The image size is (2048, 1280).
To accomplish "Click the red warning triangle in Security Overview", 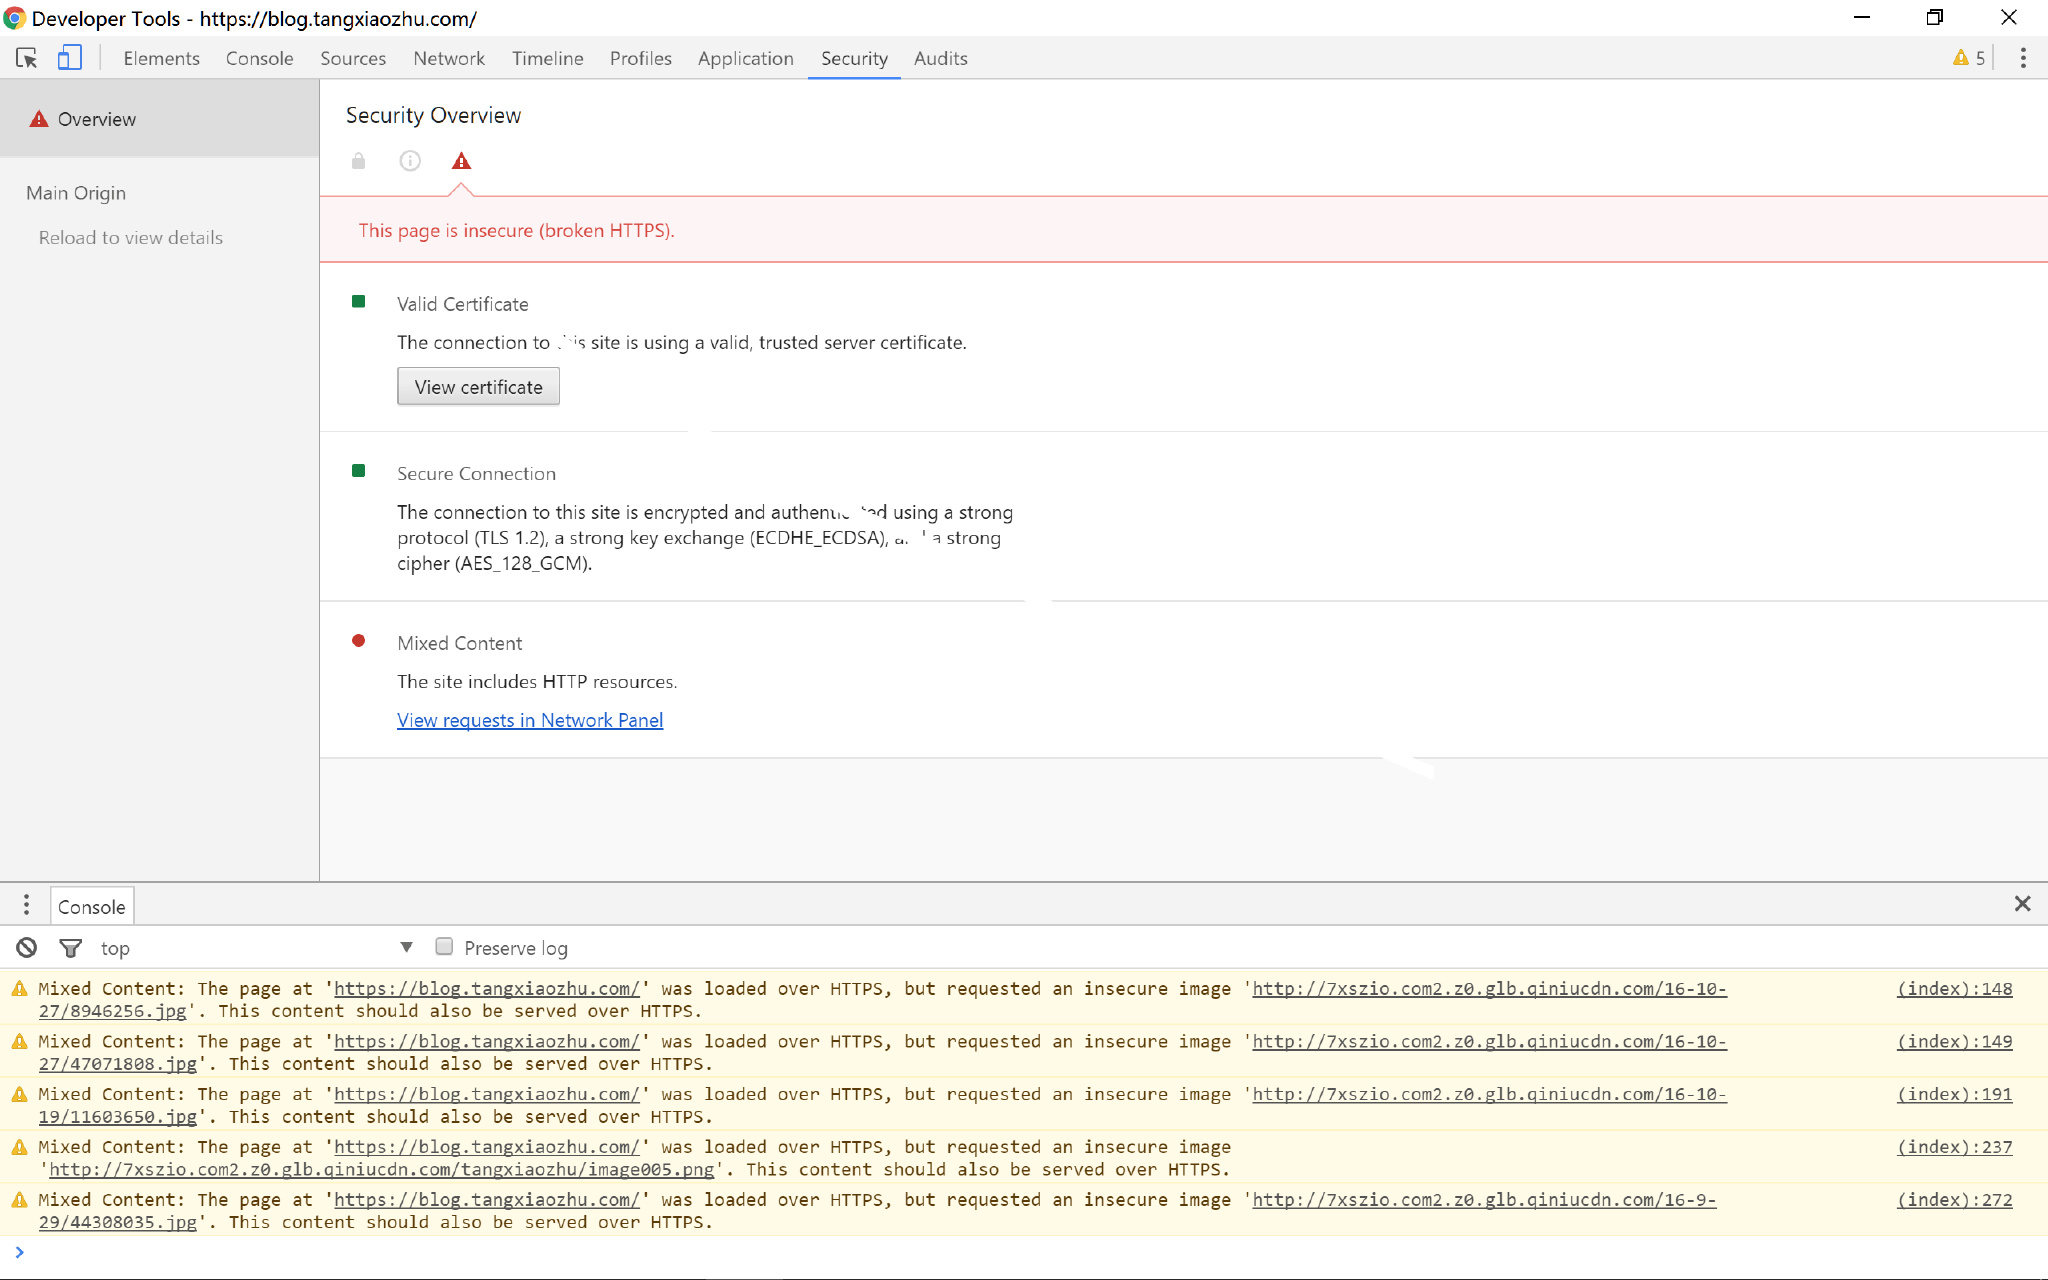I will click(x=461, y=161).
